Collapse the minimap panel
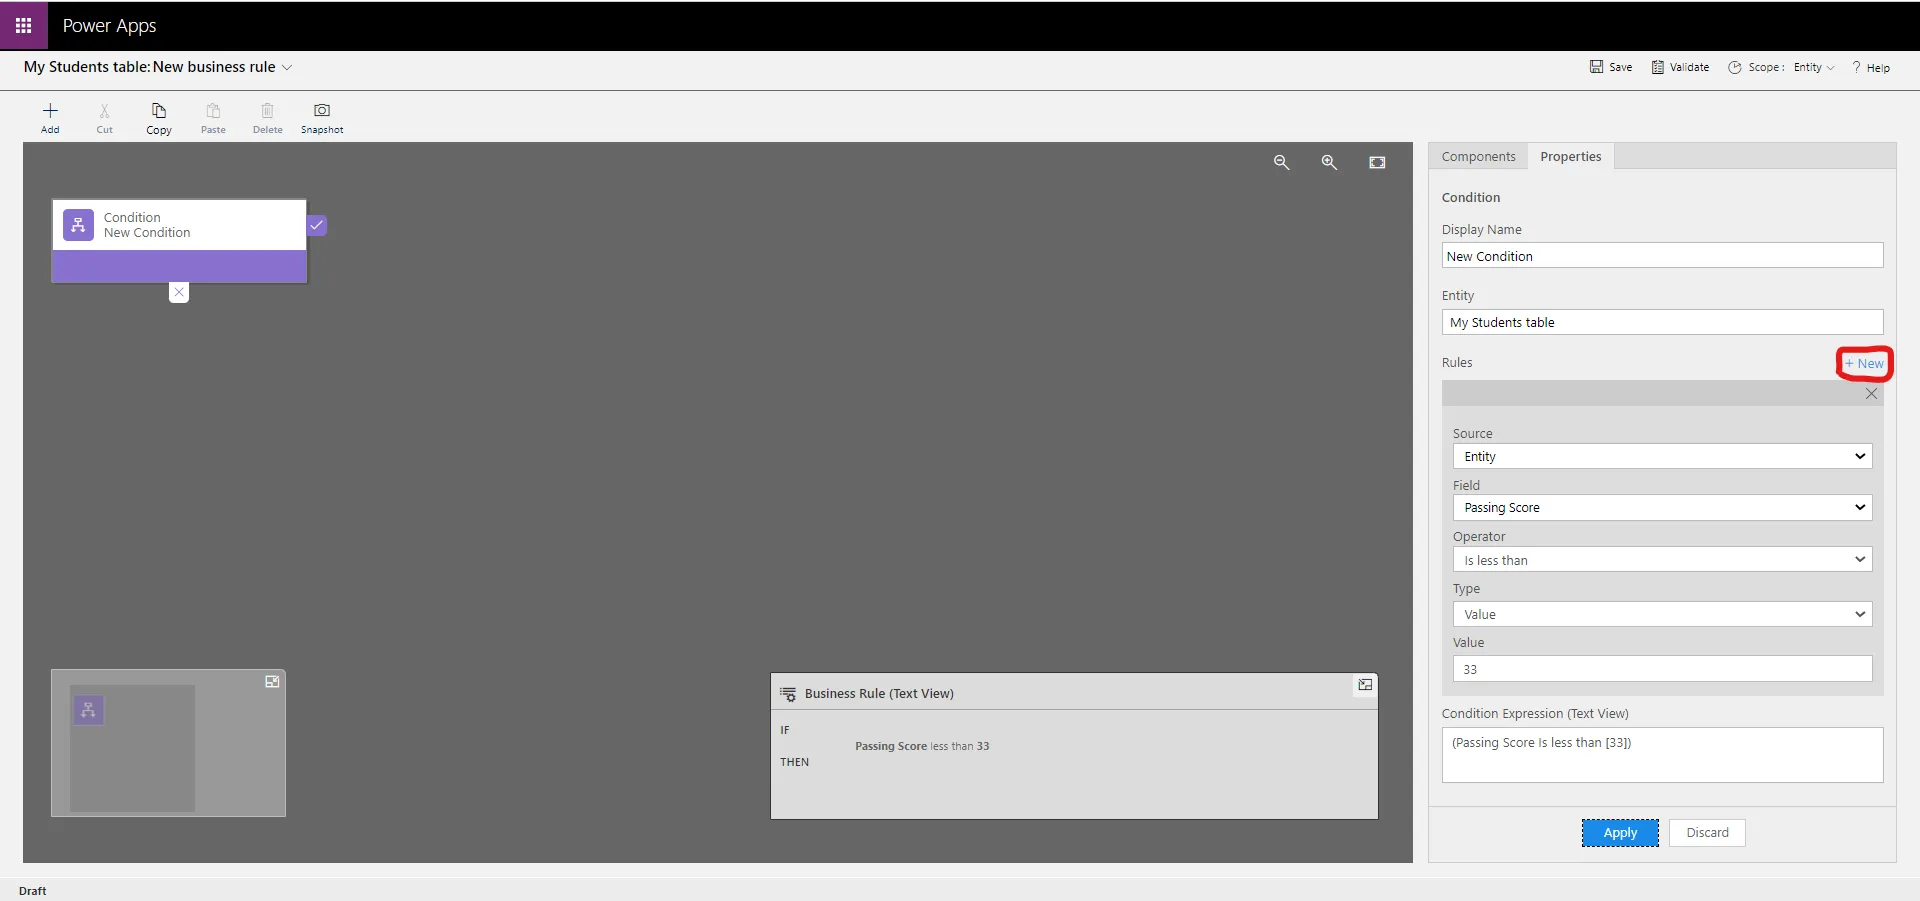This screenshot has width=1920, height=901. [272, 681]
